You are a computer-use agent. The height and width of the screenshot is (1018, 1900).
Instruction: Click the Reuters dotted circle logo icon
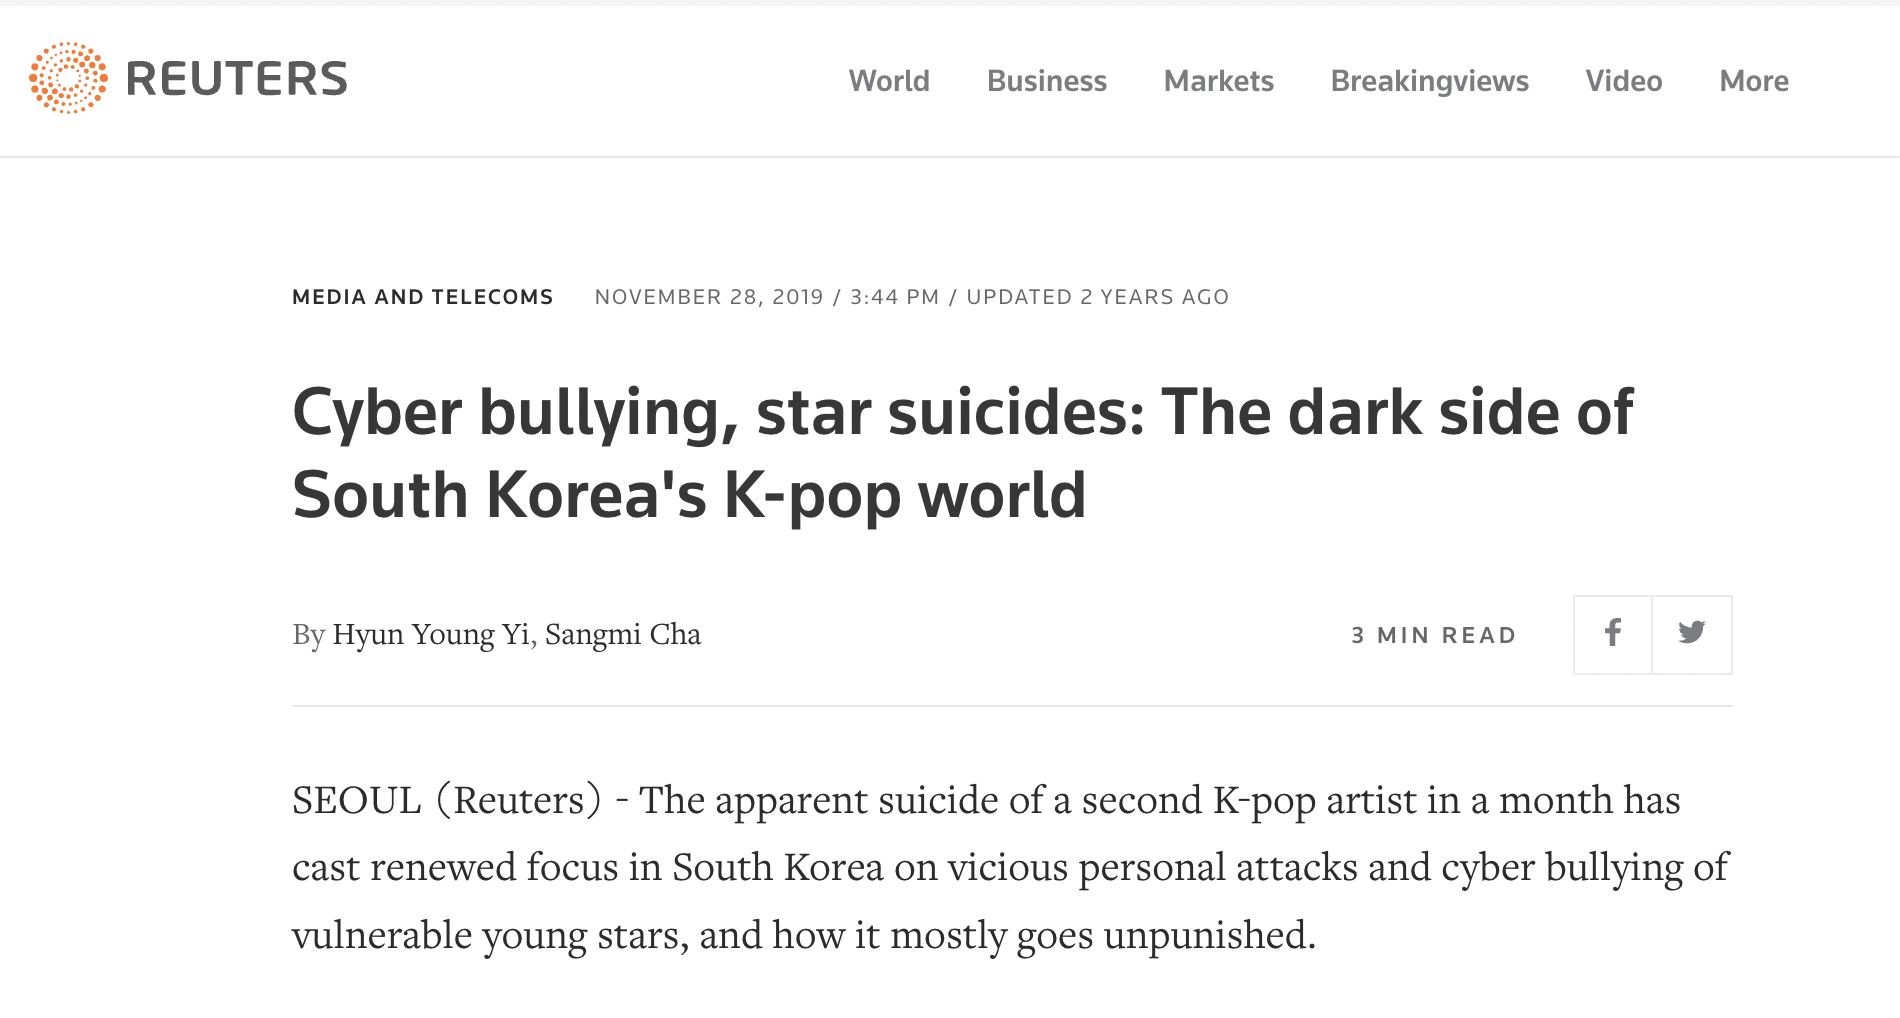click(x=68, y=78)
